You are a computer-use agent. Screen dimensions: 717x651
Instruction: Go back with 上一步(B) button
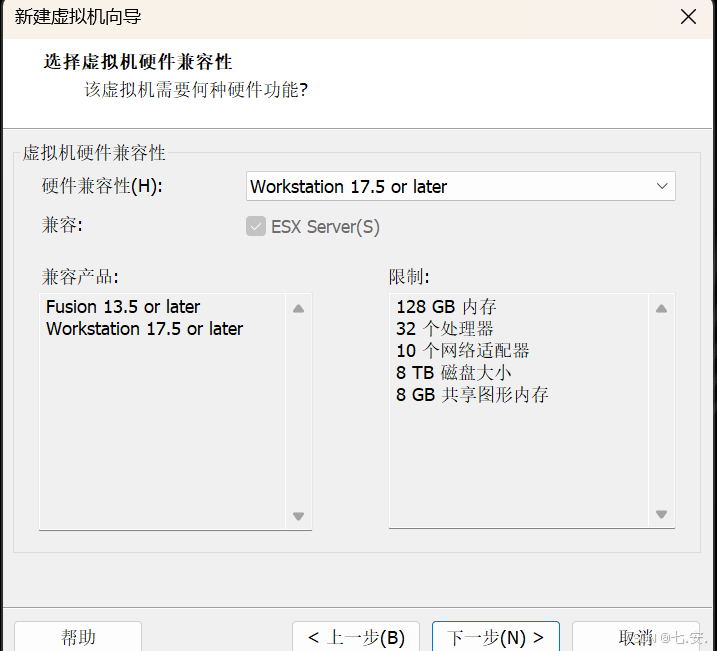tap(356, 636)
